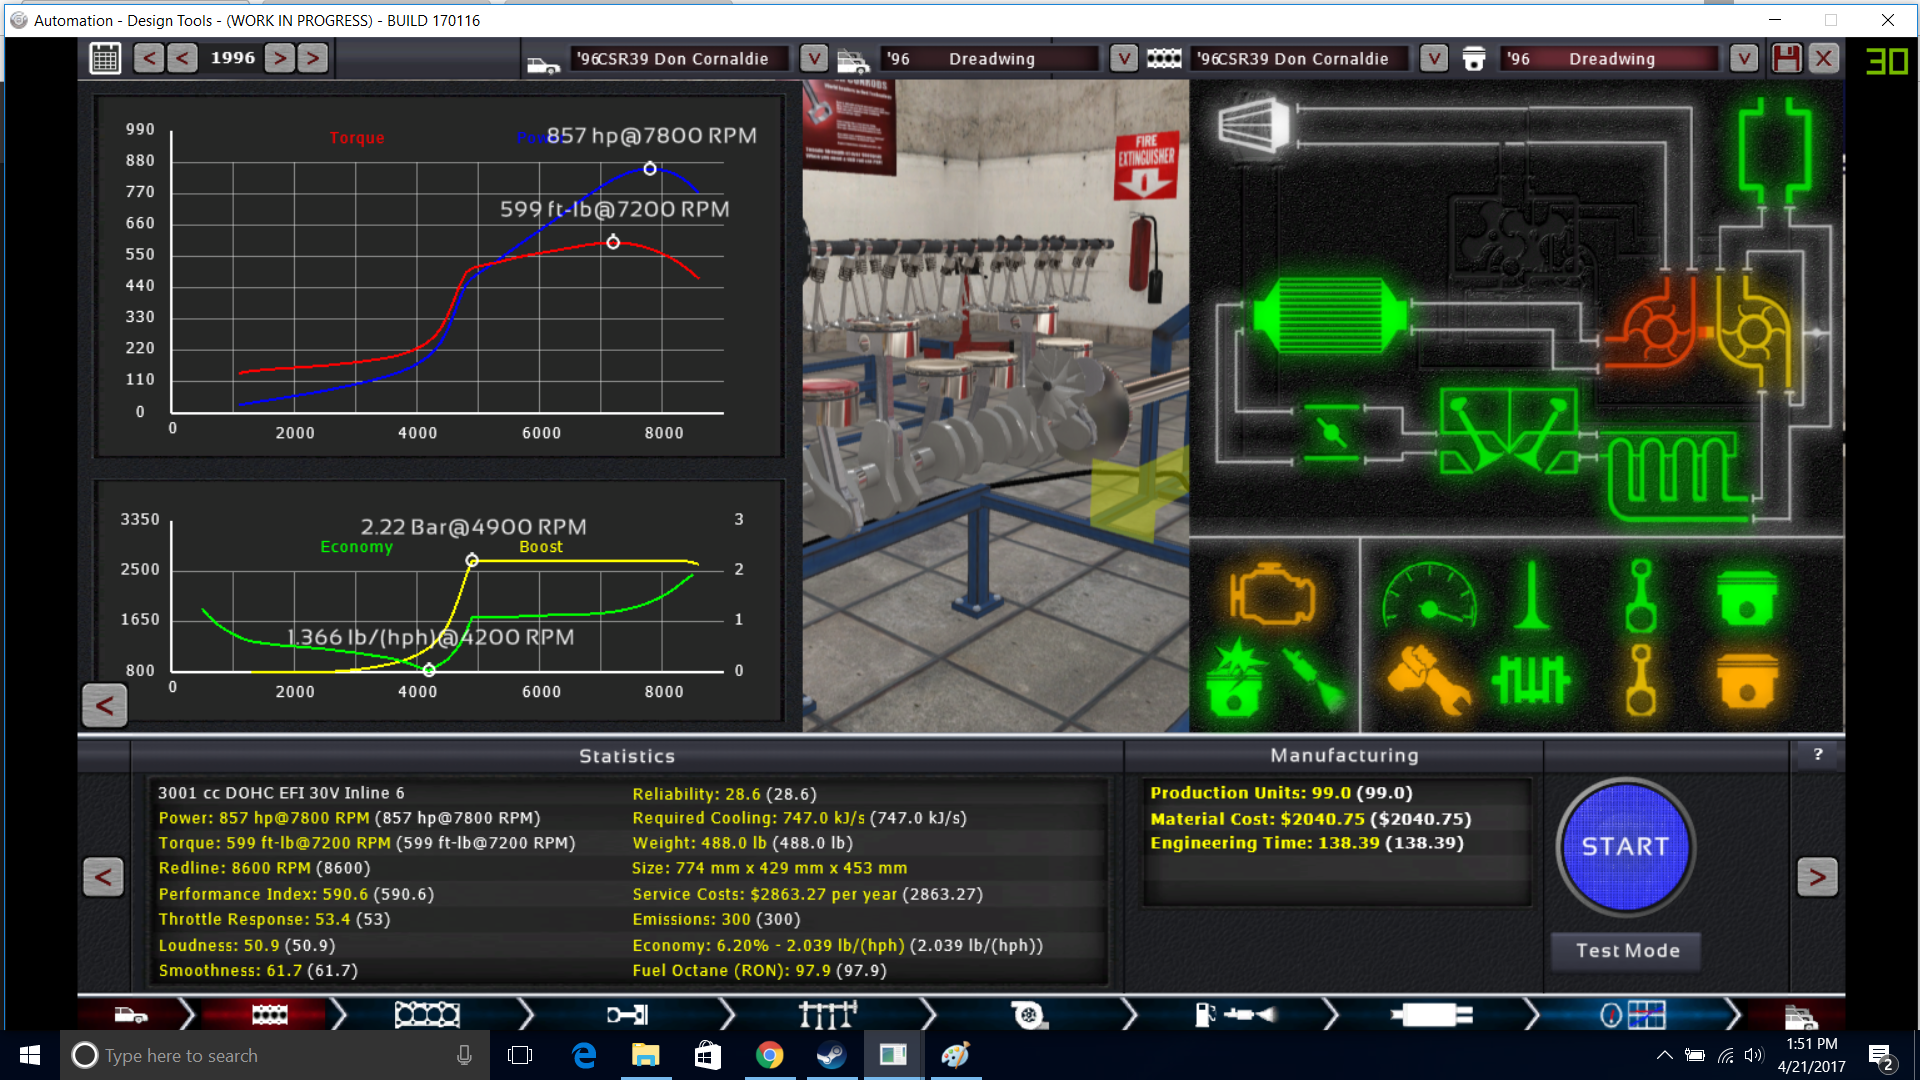Click the green crankshaft icon
Screen dimensions: 1920x1080
1531,680
